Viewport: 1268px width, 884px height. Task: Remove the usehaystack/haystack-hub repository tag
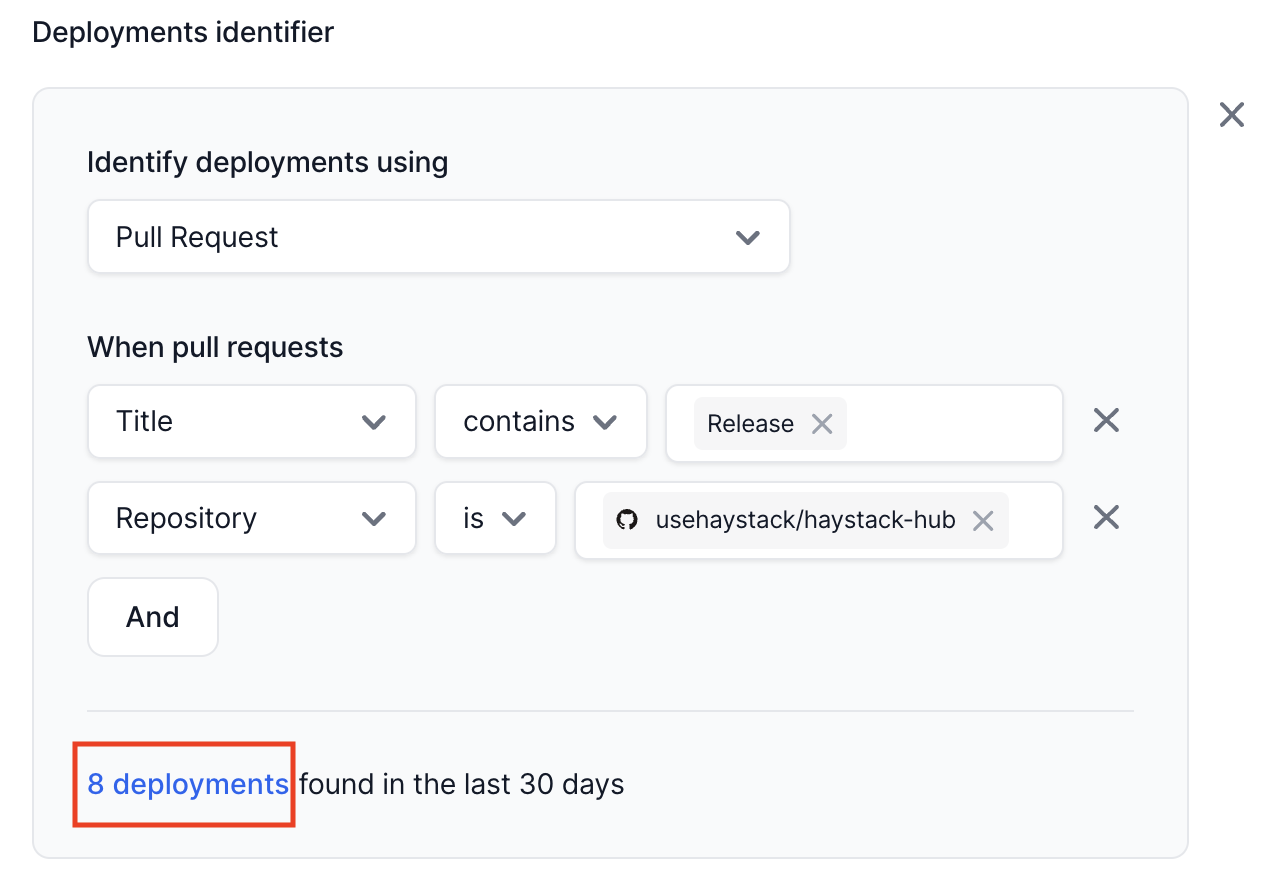coord(983,521)
